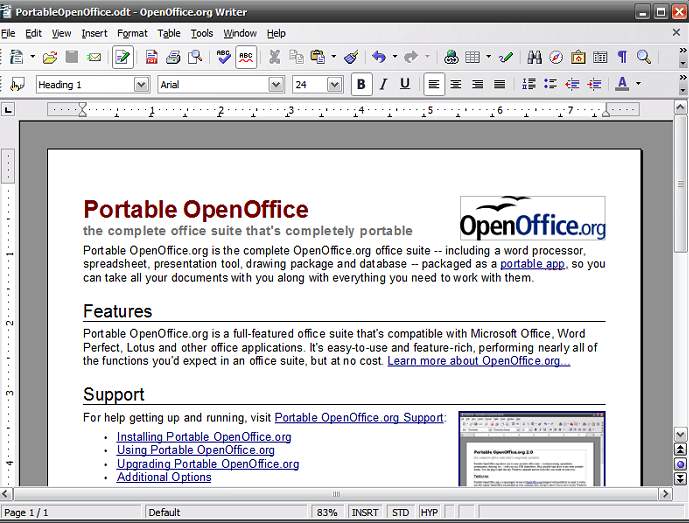689x523 pixels.
Task: Click the Print file directly icon
Action: pos(173,57)
